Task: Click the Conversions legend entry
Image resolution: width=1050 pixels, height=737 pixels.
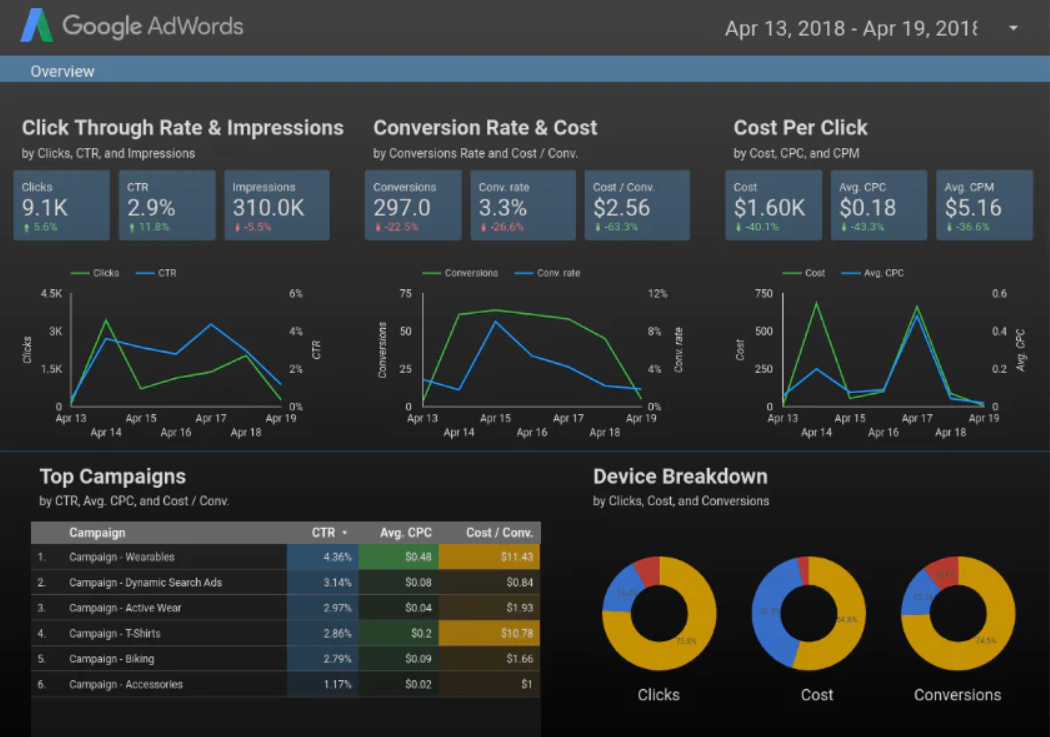Action: pyautogui.click(x=460, y=273)
